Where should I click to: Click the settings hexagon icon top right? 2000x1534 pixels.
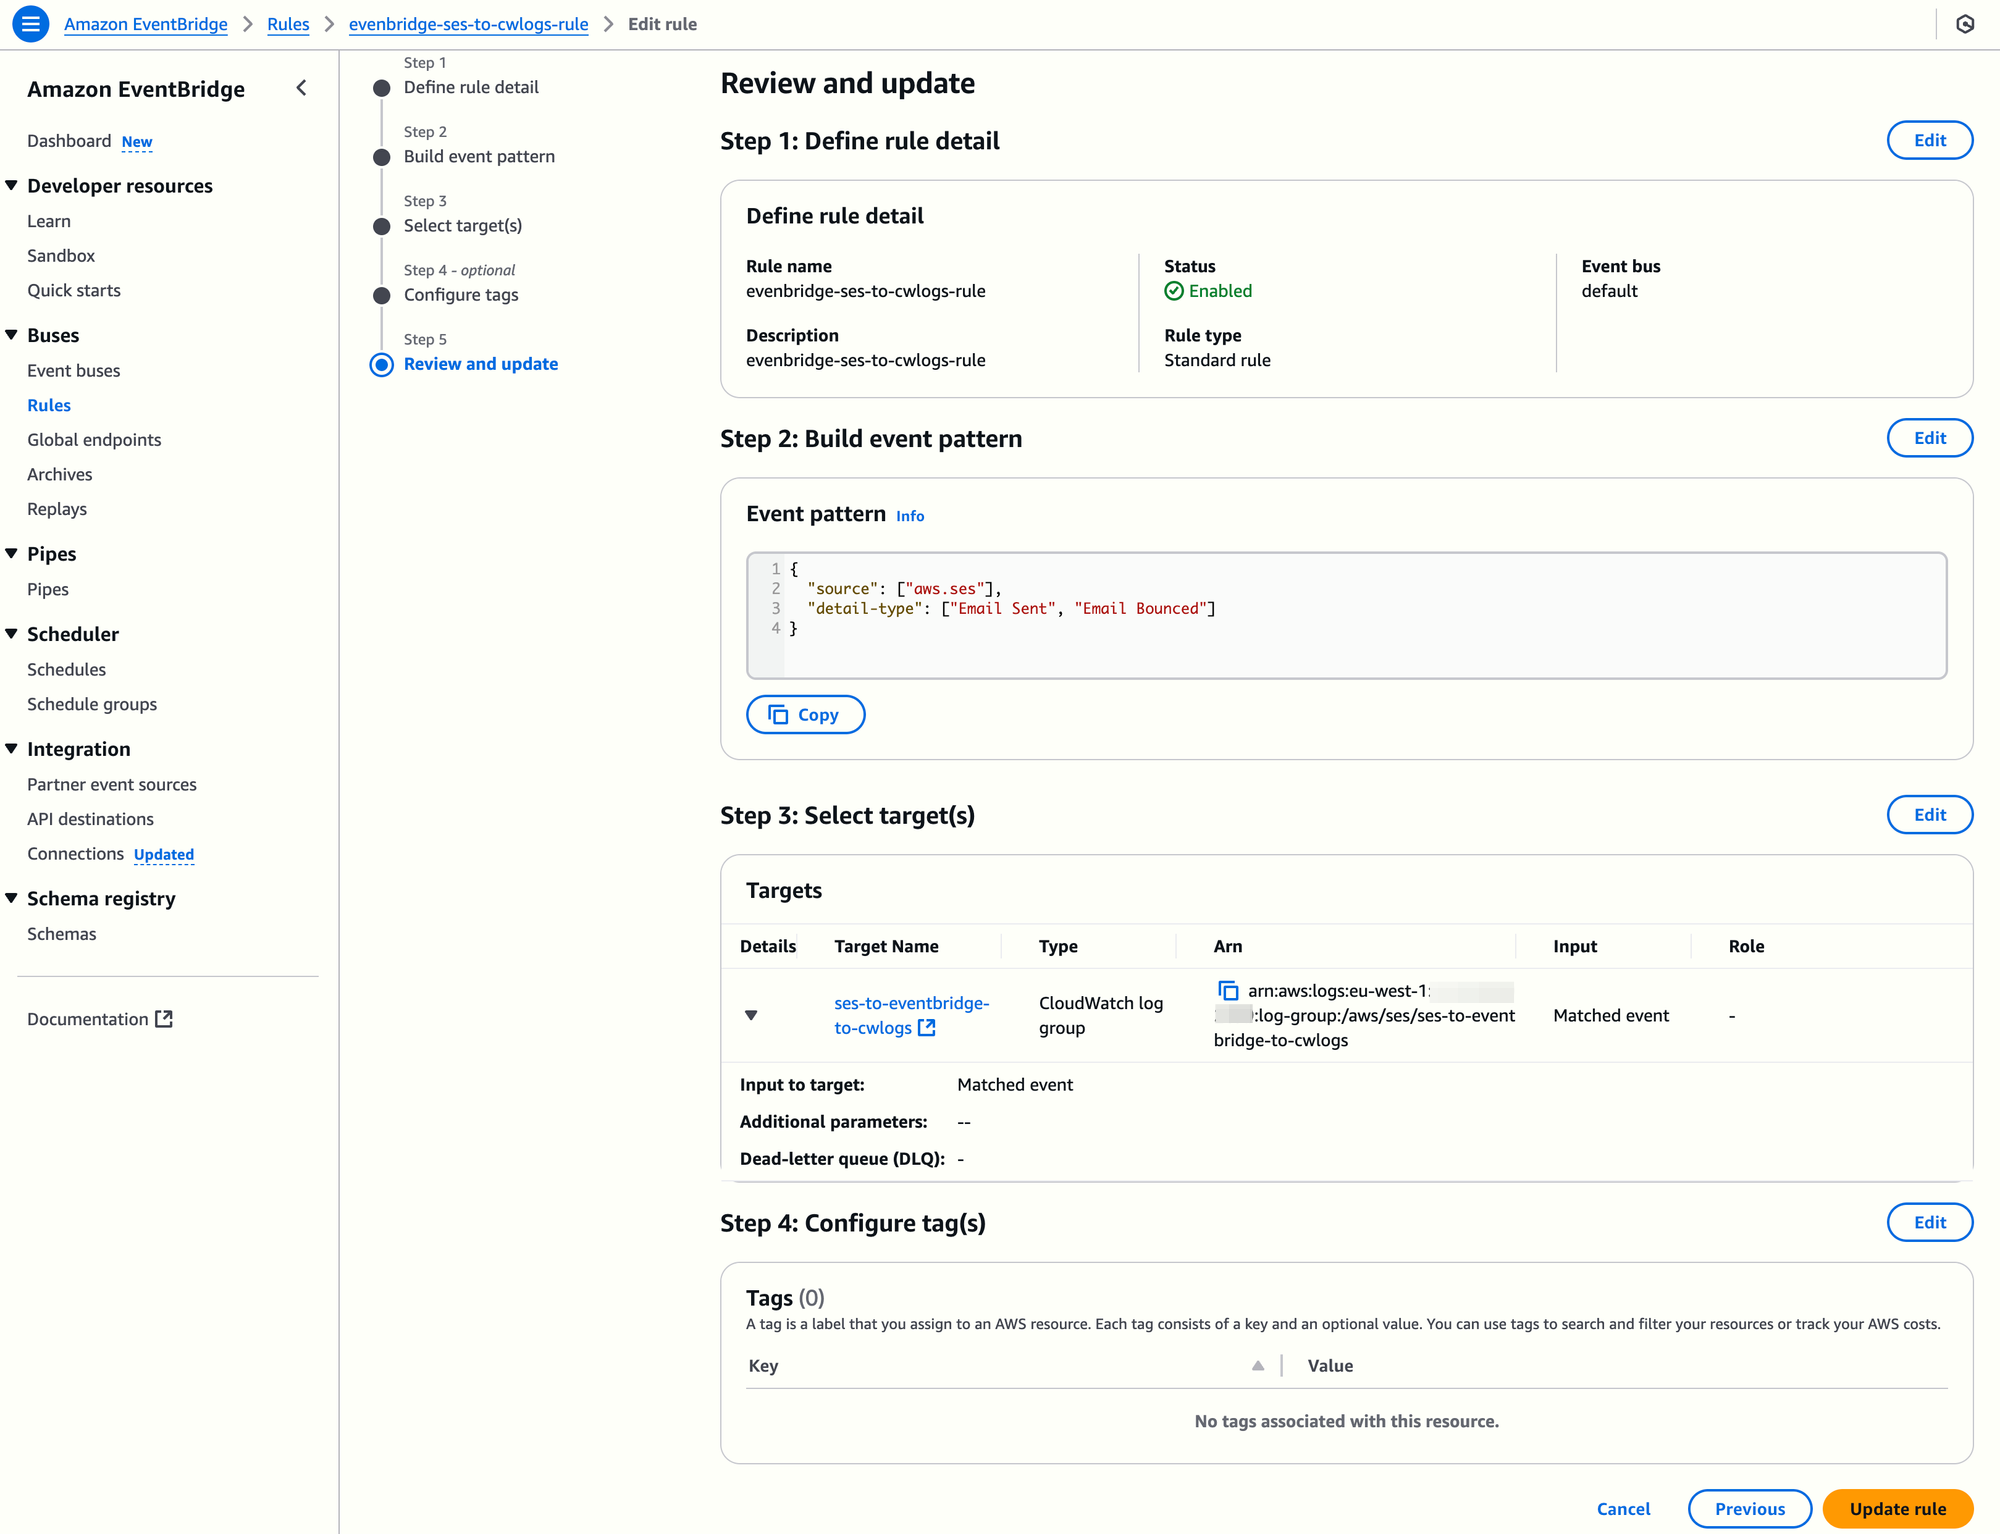(1965, 24)
